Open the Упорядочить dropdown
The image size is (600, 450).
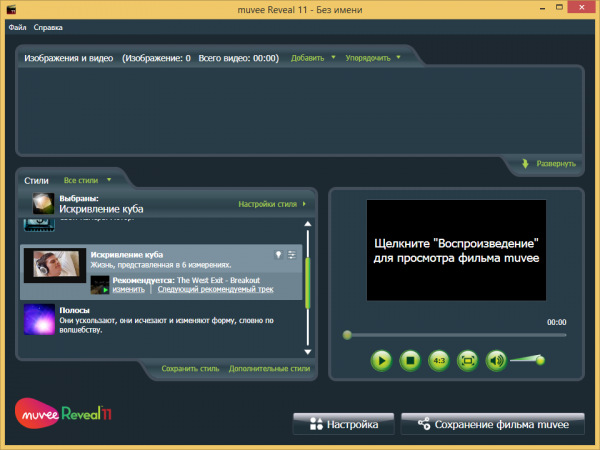(x=373, y=58)
